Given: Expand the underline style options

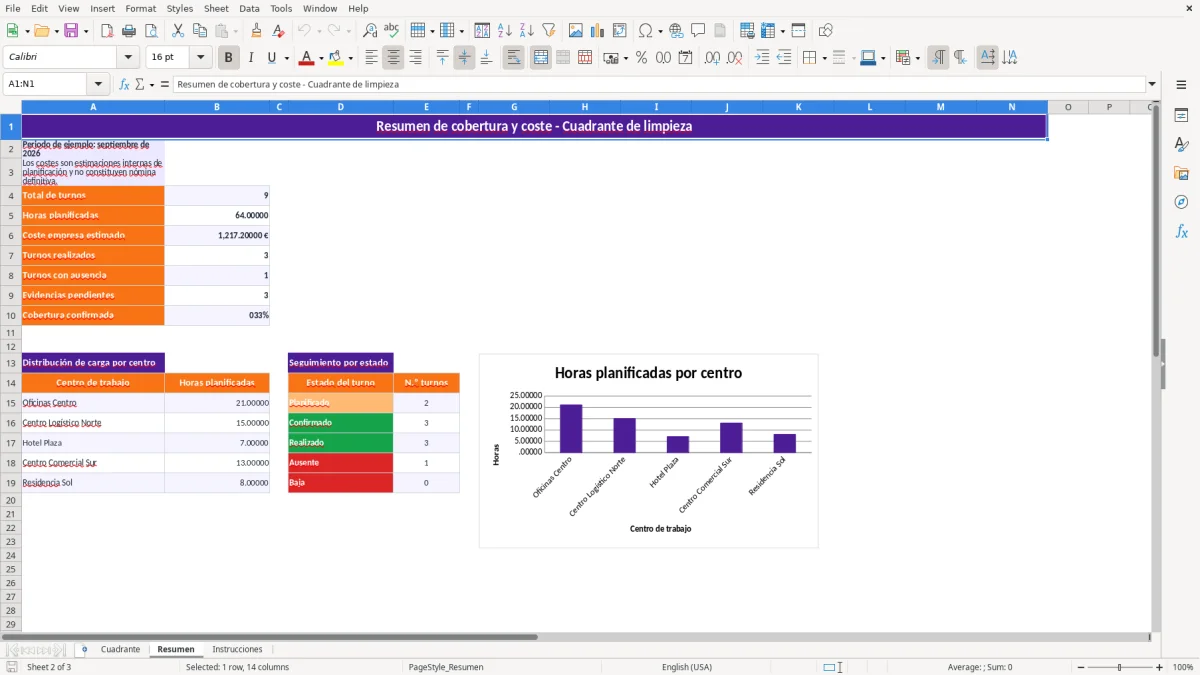Looking at the screenshot, I should pyautogui.click(x=286, y=58).
